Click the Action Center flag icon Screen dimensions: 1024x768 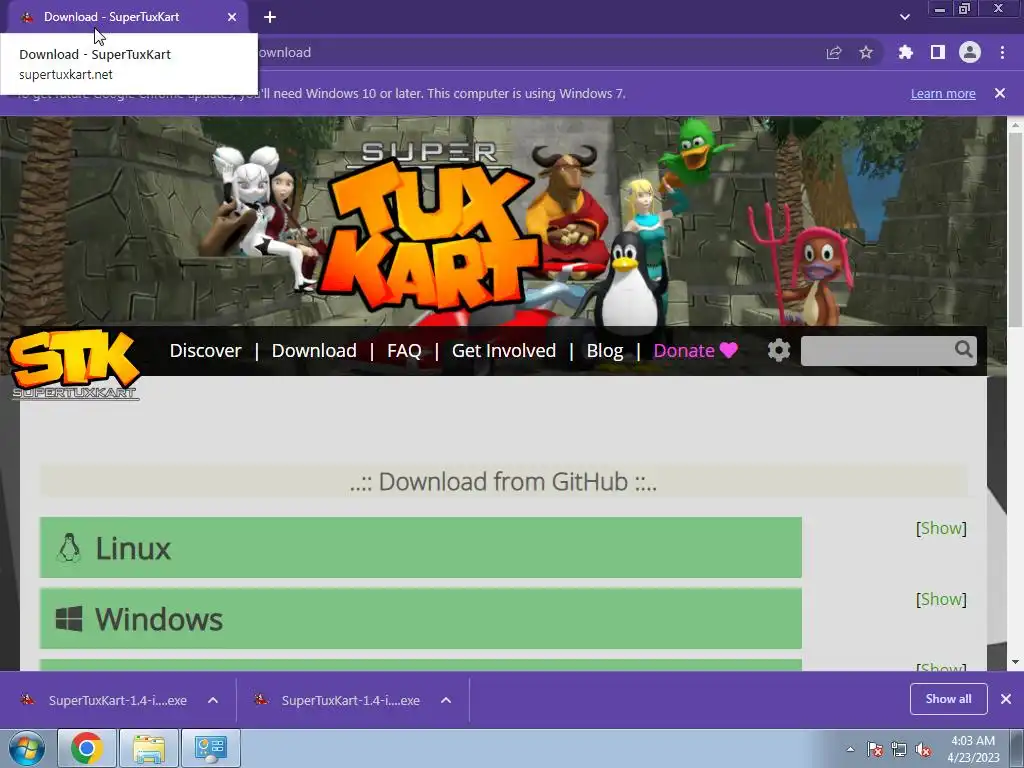pyautogui.click(x=875, y=749)
